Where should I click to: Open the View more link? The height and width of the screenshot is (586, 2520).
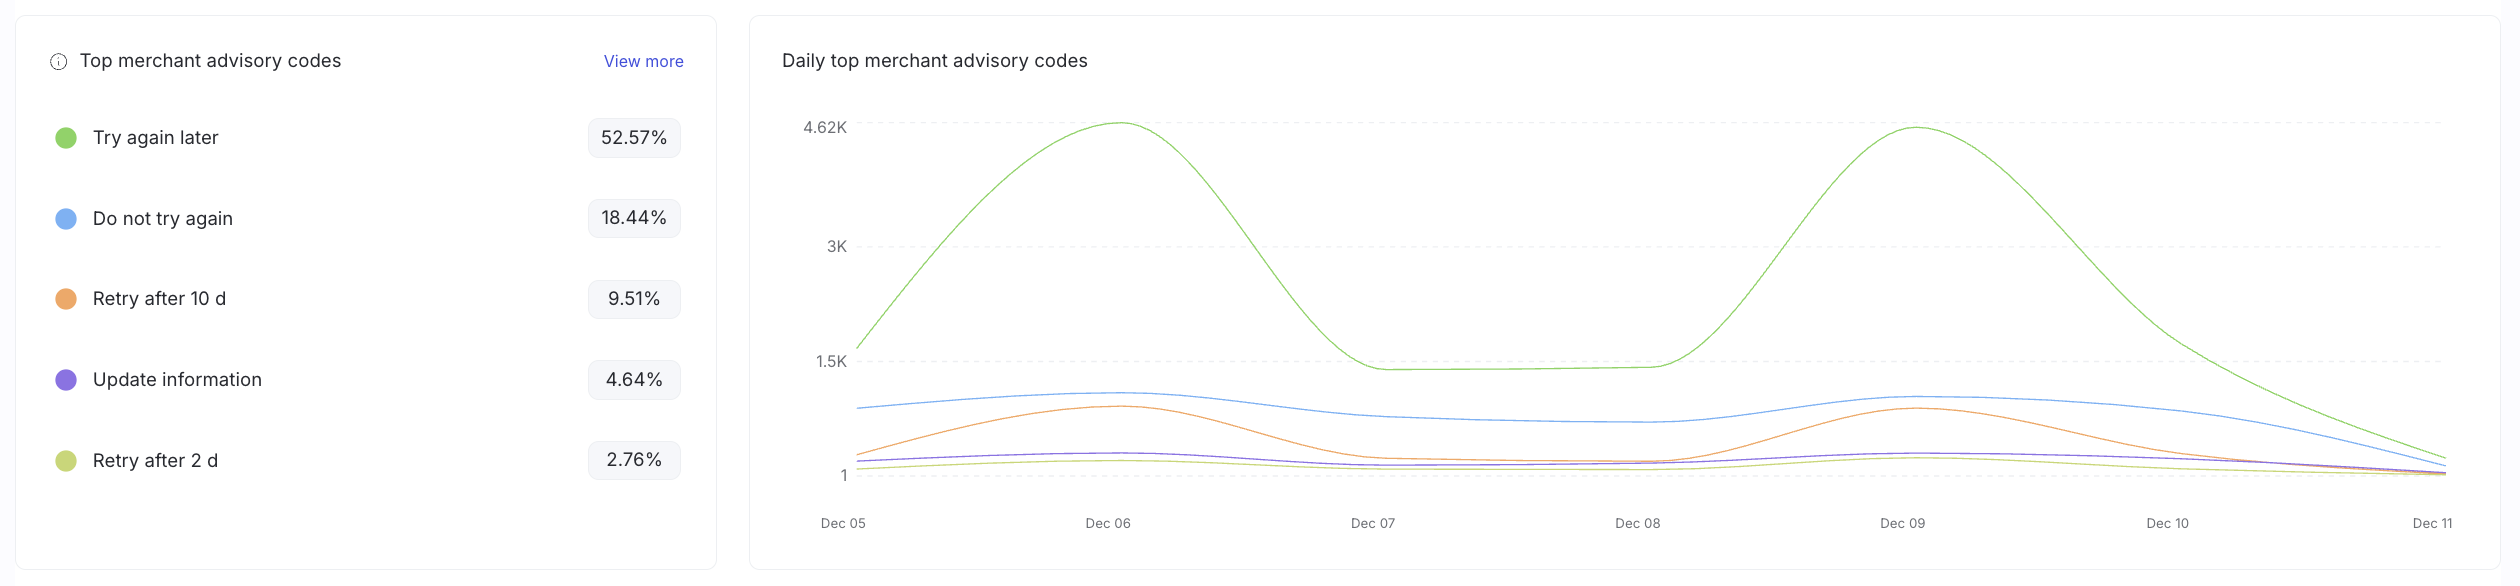pos(643,61)
